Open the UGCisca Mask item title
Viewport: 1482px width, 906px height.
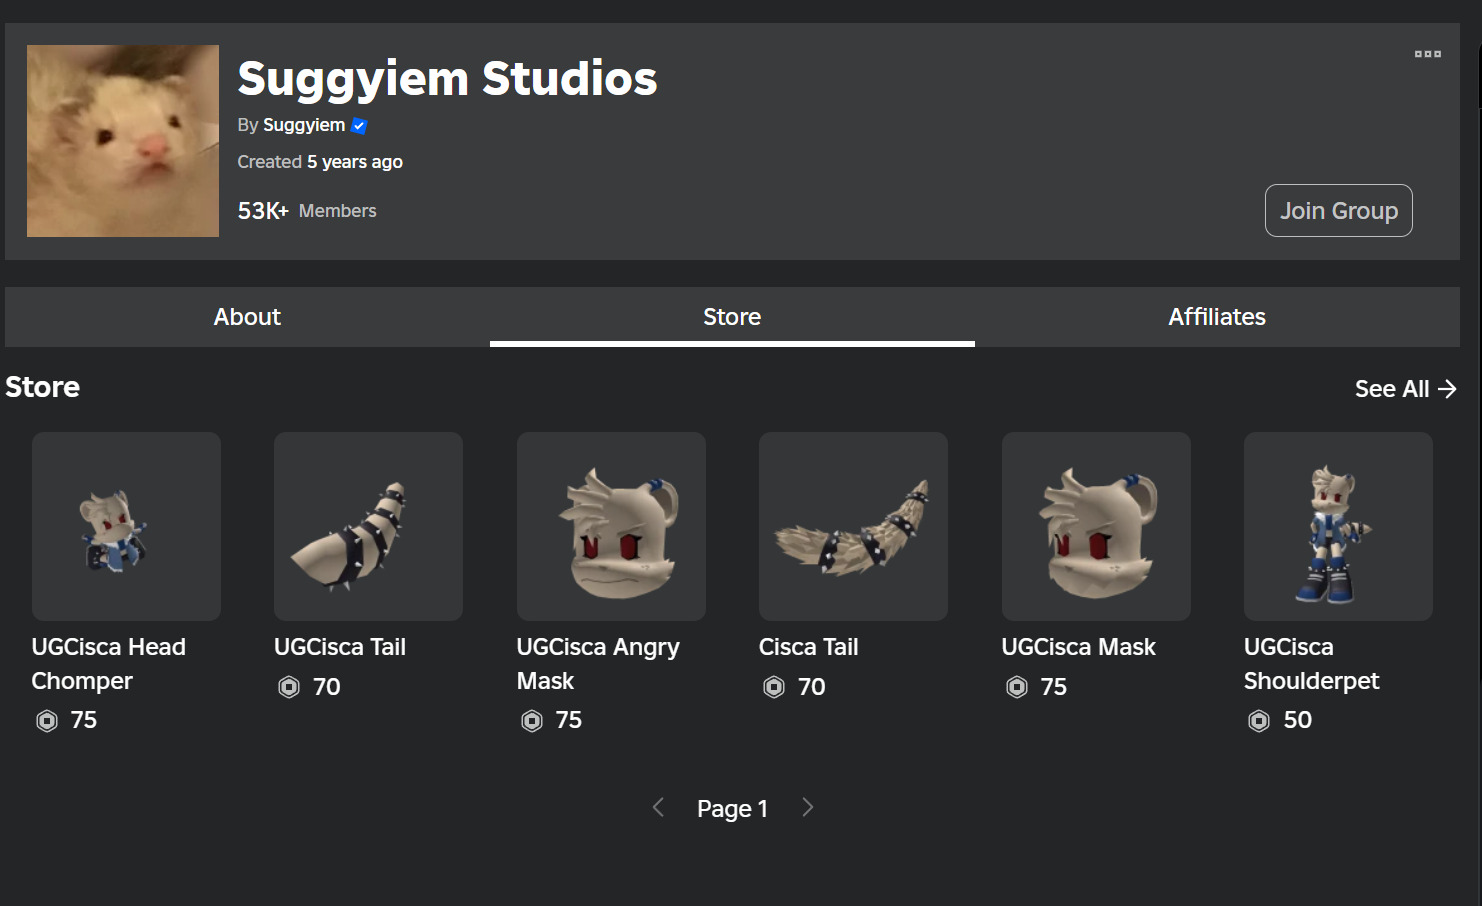click(1078, 647)
